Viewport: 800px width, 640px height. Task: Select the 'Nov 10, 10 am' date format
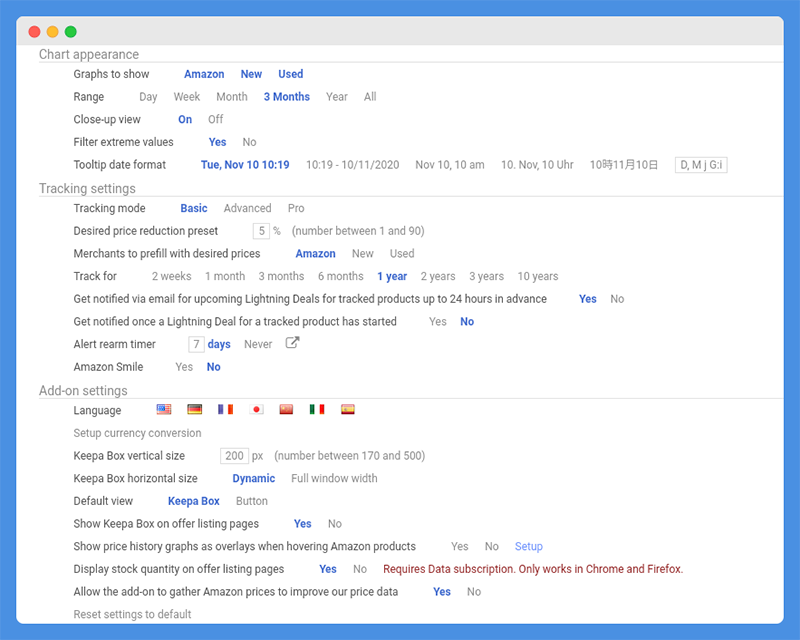[450, 165]
